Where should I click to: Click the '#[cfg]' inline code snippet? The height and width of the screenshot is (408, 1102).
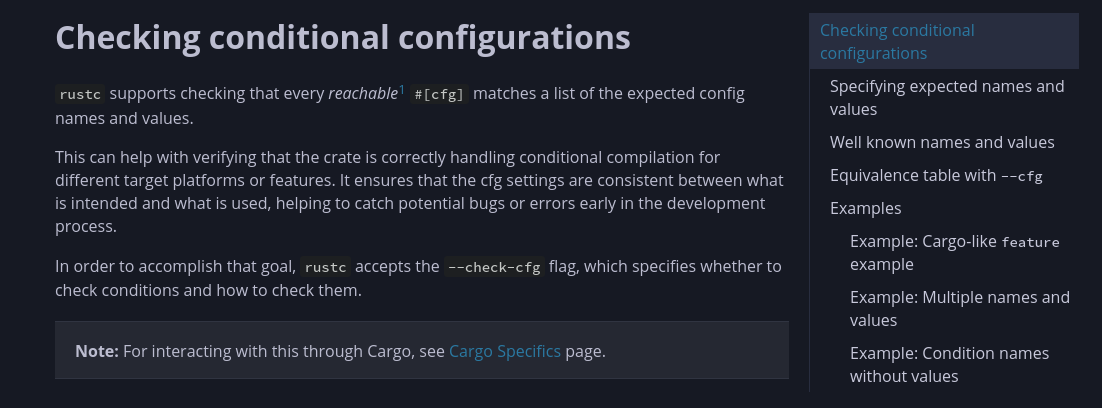point(439,95)
